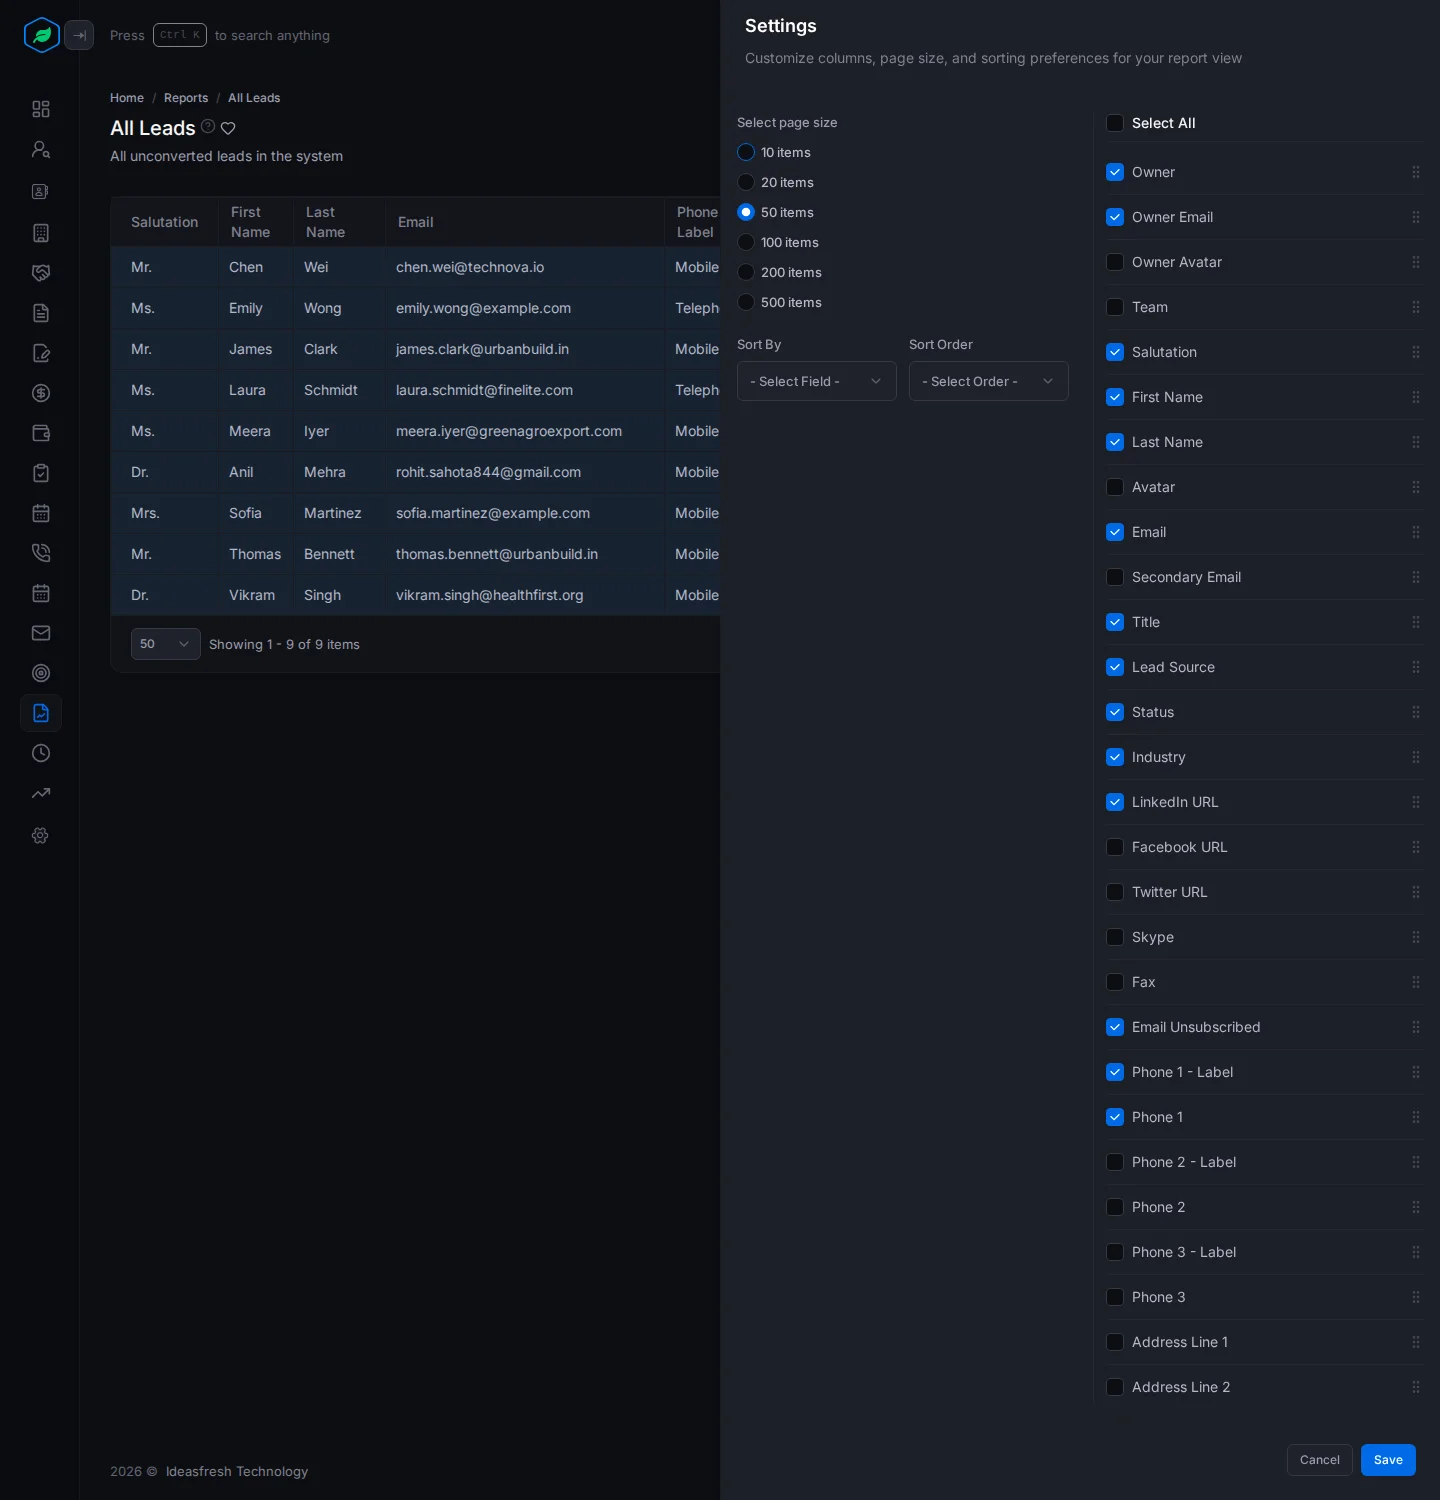The image size is (1440, 1500).
Task: Open the dashboard grid icon in sidebar
Action: 41,109
